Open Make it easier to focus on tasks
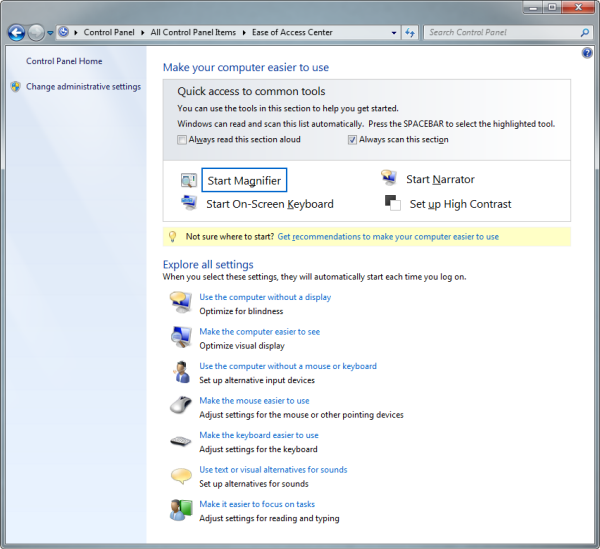The image size is (600, 549). click(257, 504)
